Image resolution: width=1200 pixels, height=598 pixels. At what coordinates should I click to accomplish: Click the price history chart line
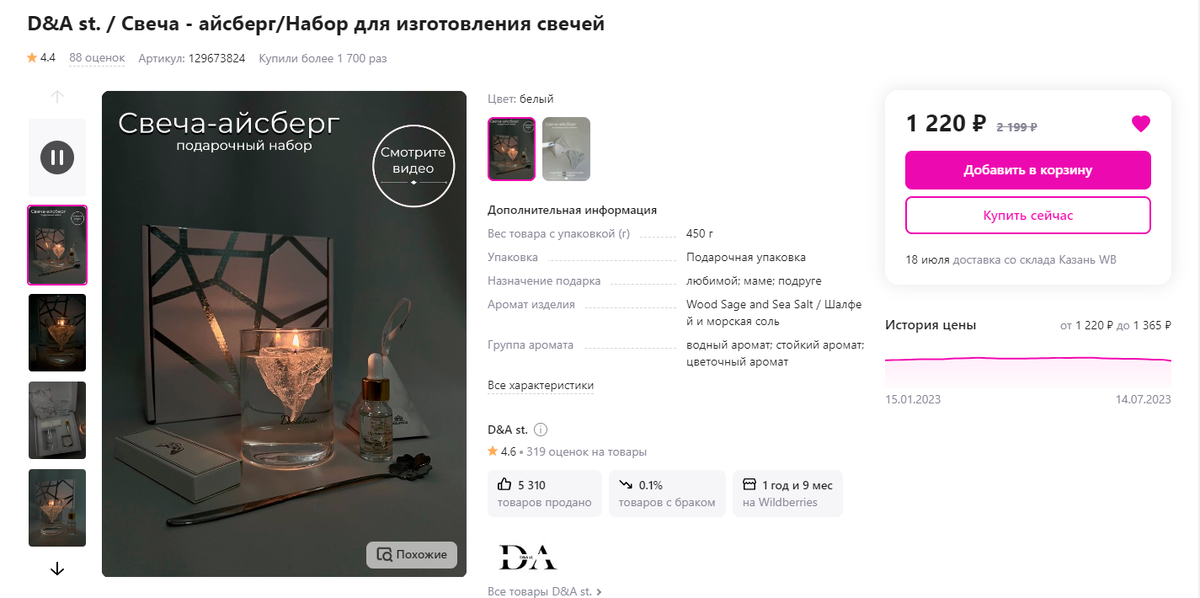pos(1028,359)
